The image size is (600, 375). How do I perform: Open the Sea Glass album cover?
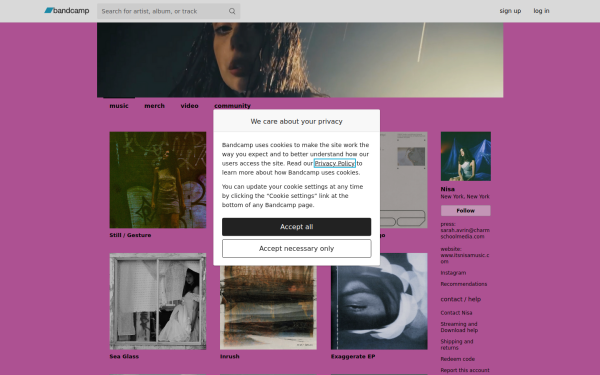(158, 301)
